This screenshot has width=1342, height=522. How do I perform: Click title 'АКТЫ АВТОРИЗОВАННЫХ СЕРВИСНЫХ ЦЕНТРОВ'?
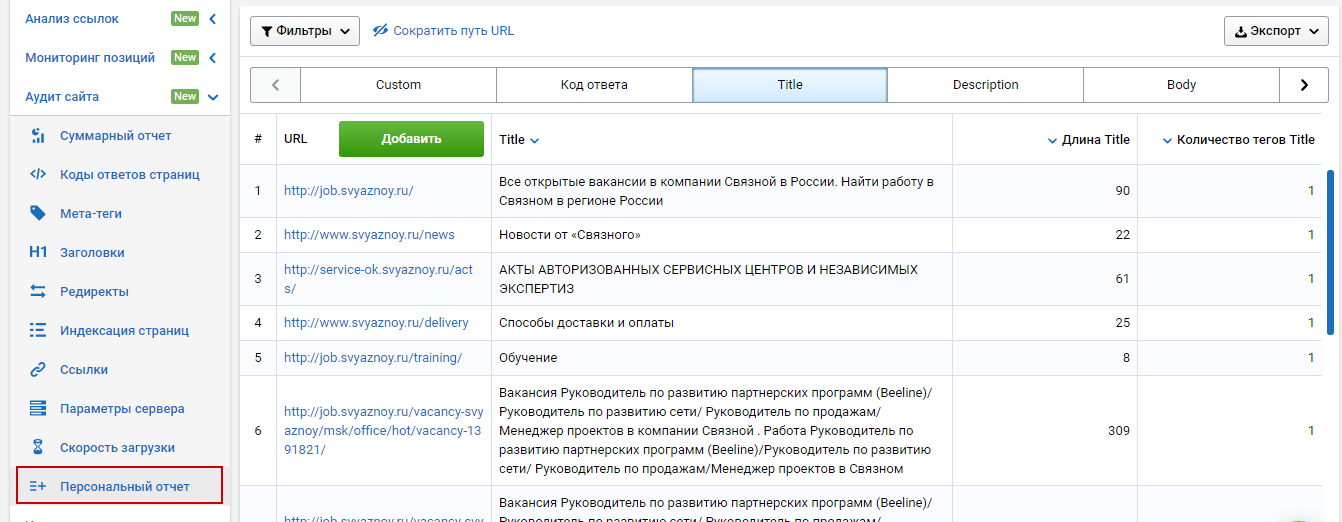click(x=708, y=279)
